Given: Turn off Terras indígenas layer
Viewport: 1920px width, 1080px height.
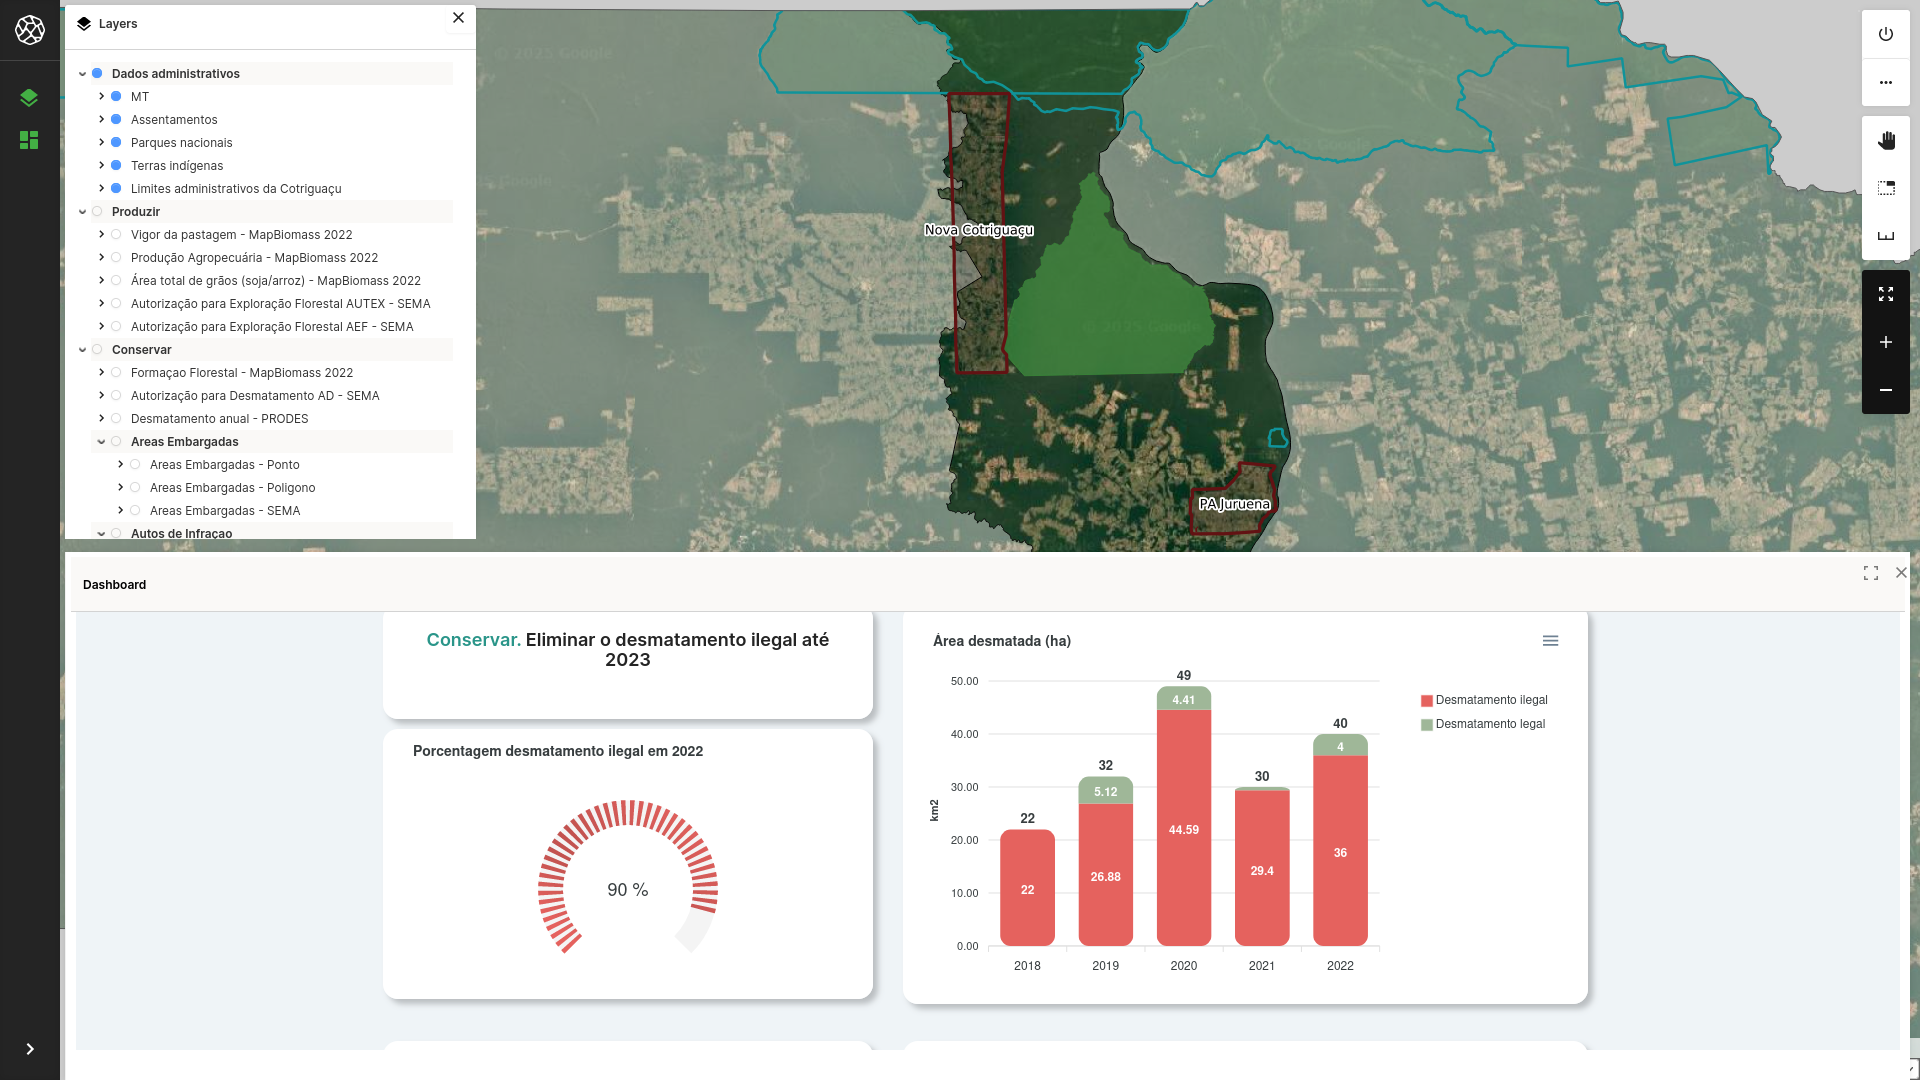Looking at the screenshot, I should (116, 166).
